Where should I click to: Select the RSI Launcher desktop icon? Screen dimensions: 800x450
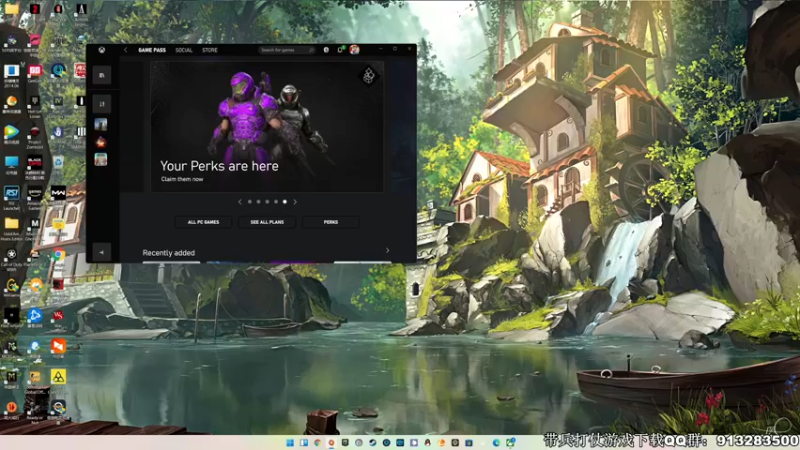click(11, 198)
